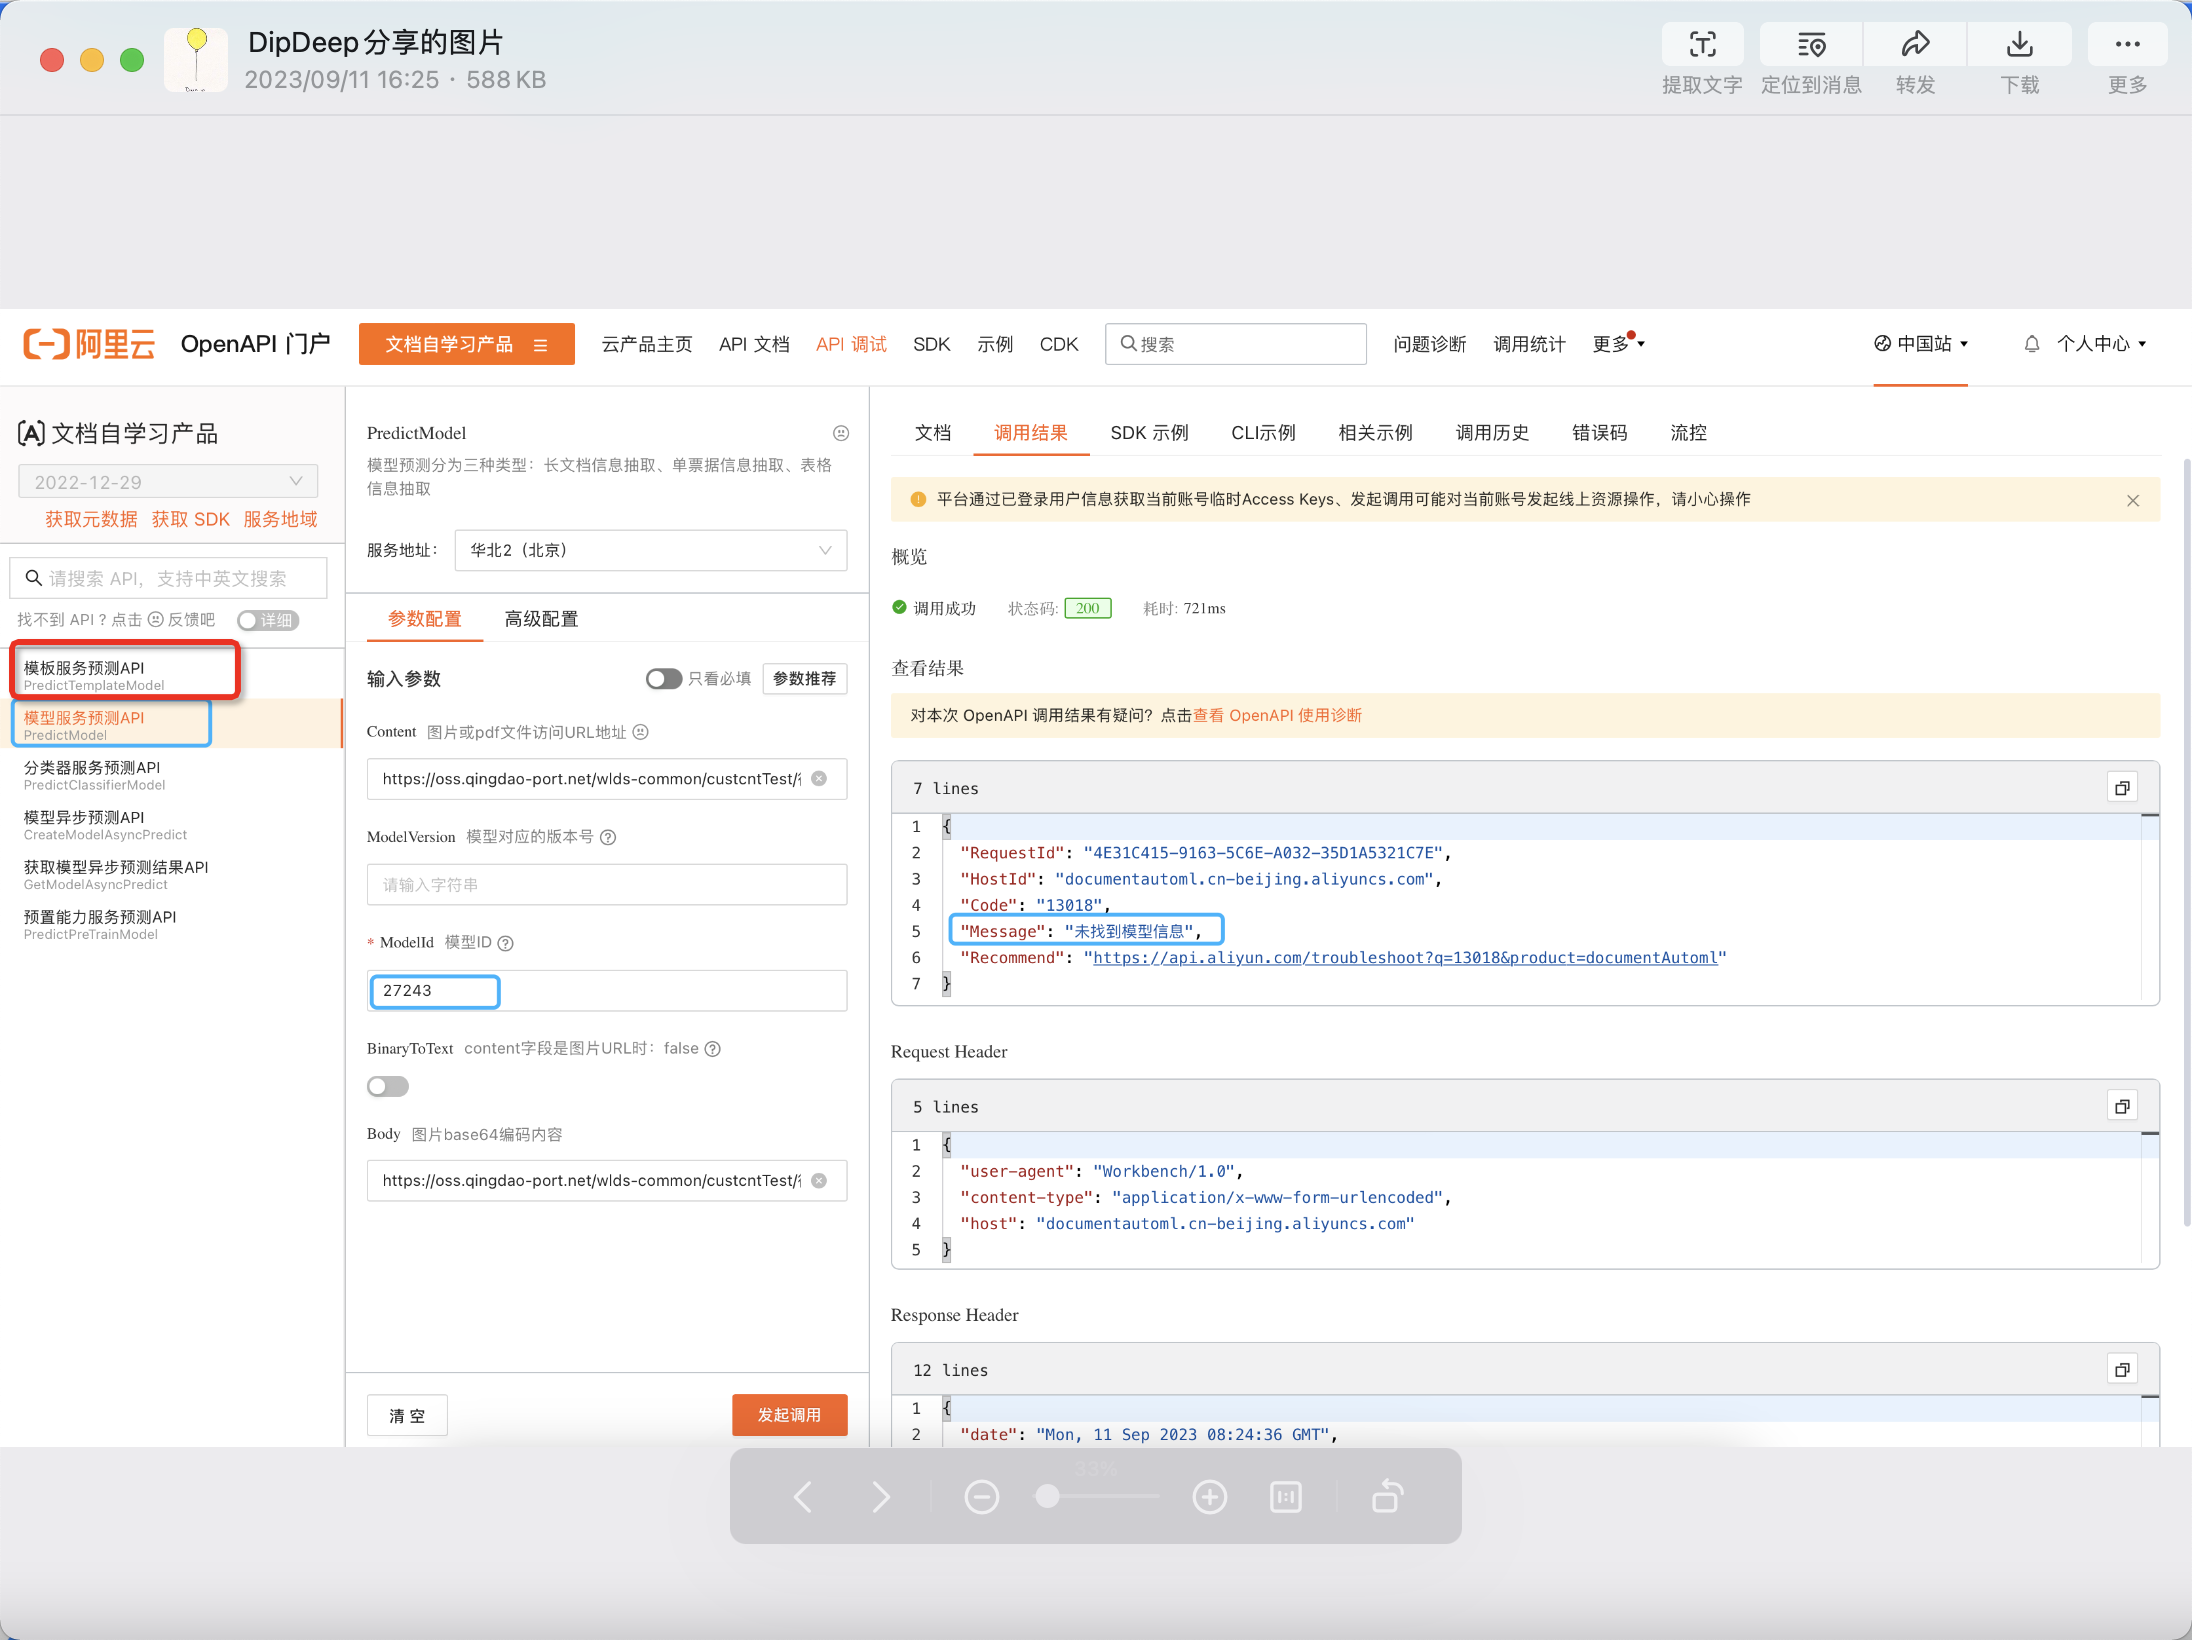Open the 个人中心 dropdown
This screenshot has height=1640, width=2192.
pos(2101,344)
